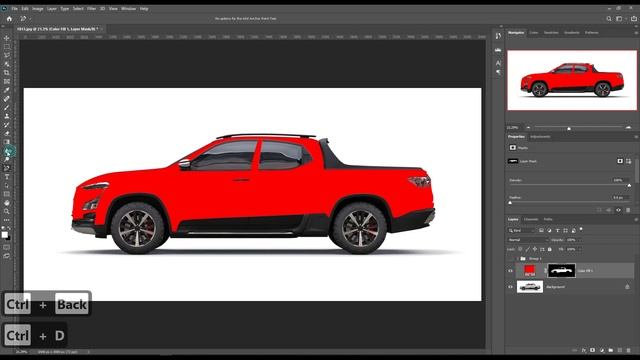Hide the Color Fill 1 layer

tap(510, 271)
